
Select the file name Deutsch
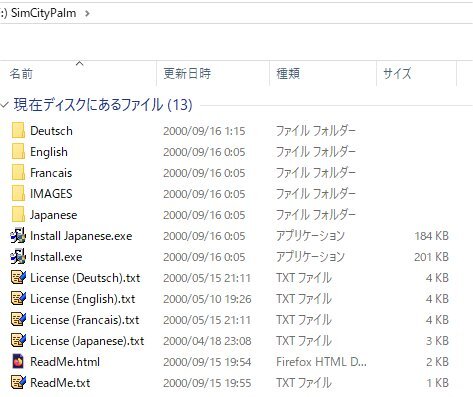tap(51, 131)
